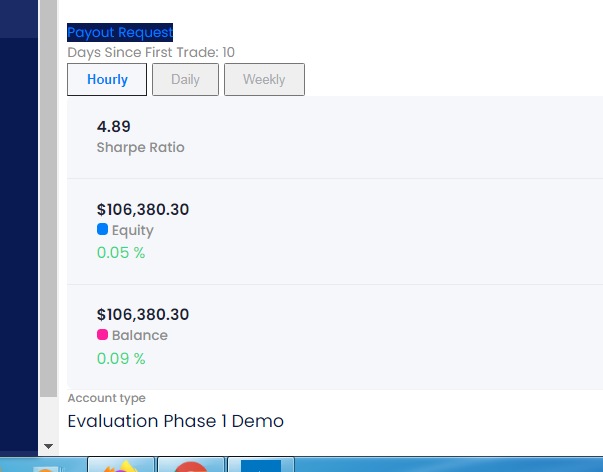Switch to the Daily tab
The width and height of the screenshot is (603, 472).
pos(185,80)
